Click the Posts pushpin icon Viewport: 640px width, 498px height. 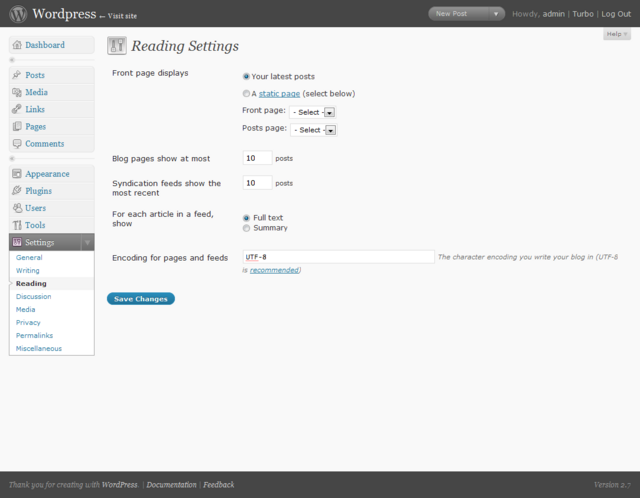[17, 75]
